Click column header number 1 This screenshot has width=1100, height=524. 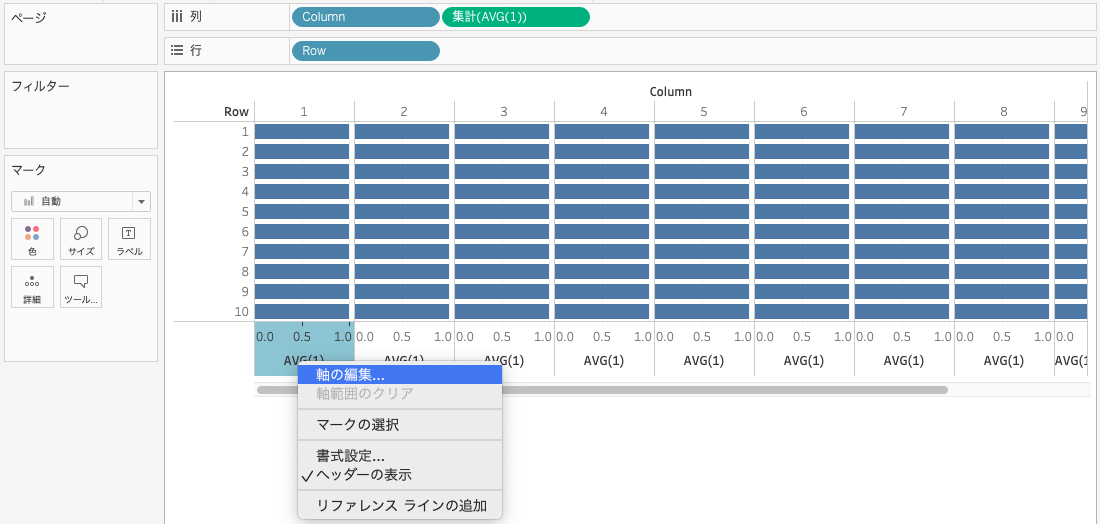(x=304, y=112)
